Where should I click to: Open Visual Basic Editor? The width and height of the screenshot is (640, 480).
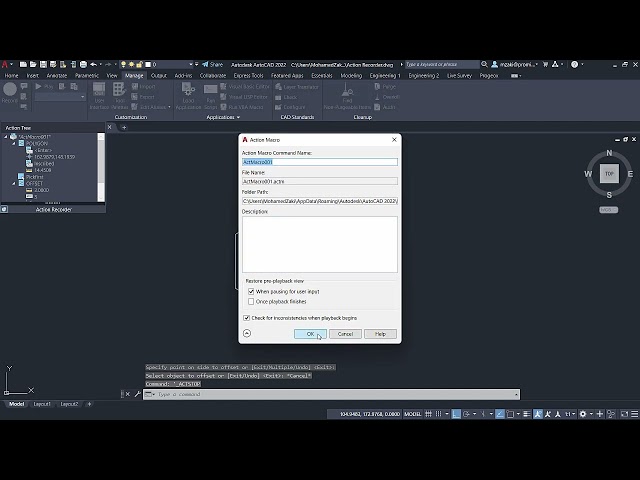[x=245, y=87]
